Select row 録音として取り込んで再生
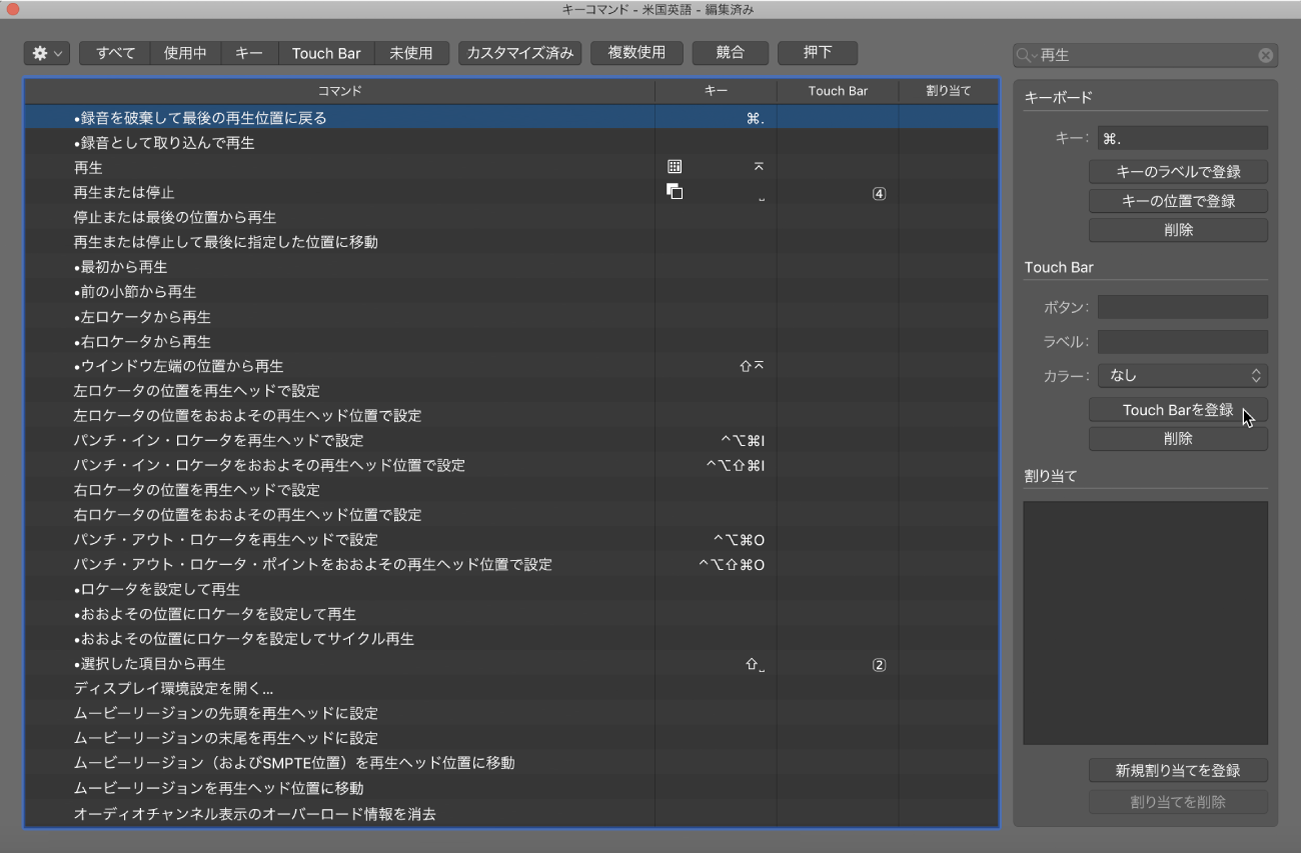Screen dimensions: 1301x854 pos(511,143)
